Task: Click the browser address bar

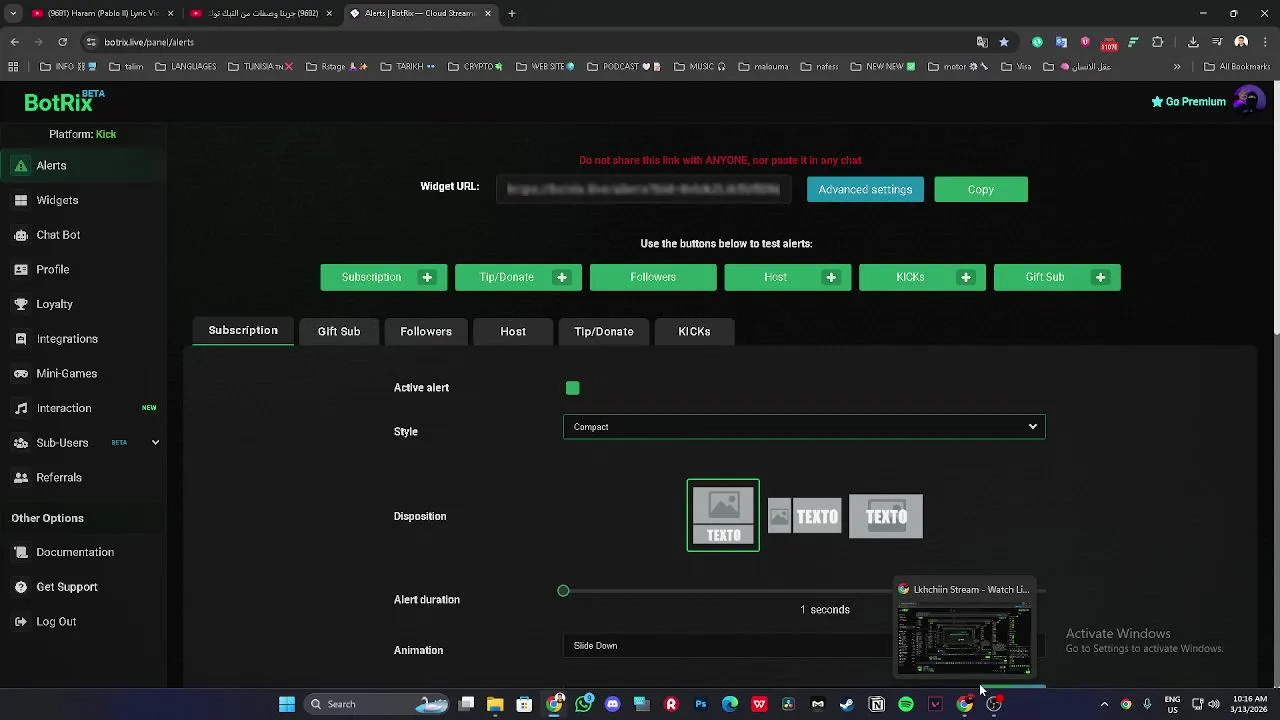Action: coord(530,42)
